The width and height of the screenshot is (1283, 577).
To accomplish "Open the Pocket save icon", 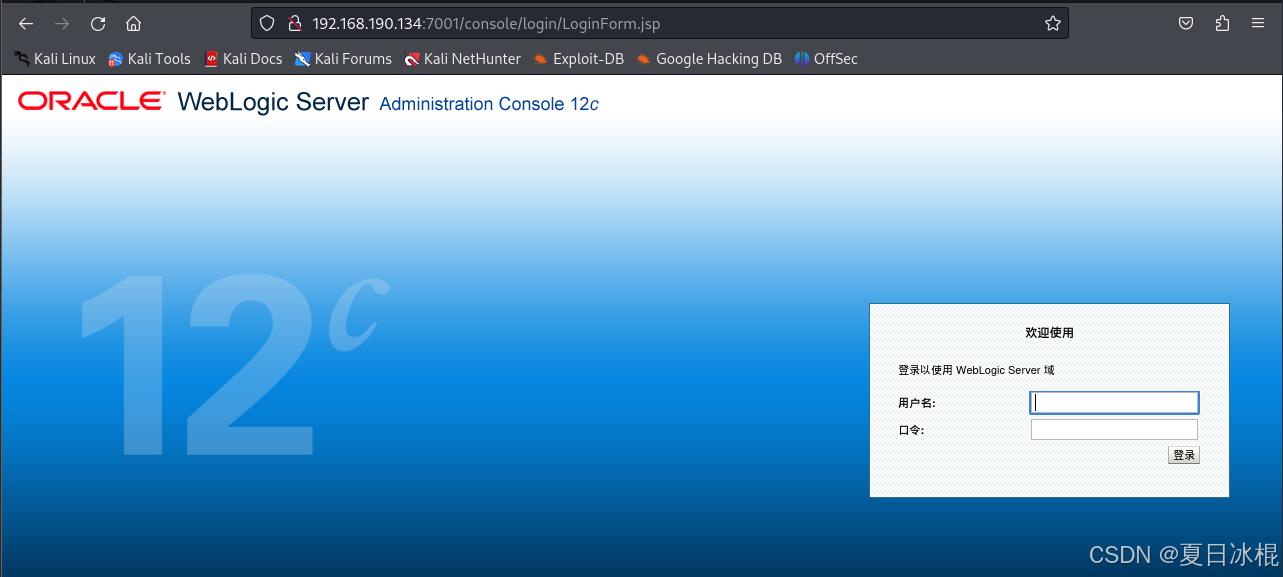I will click(x=1186, y=23).
